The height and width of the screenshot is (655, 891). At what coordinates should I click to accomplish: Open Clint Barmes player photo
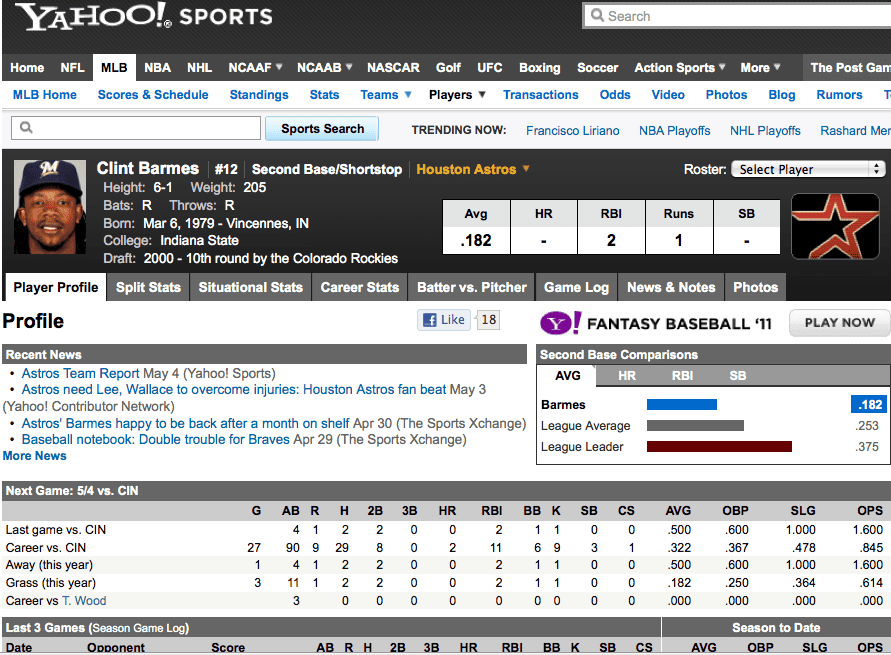(x=50, y=207)
